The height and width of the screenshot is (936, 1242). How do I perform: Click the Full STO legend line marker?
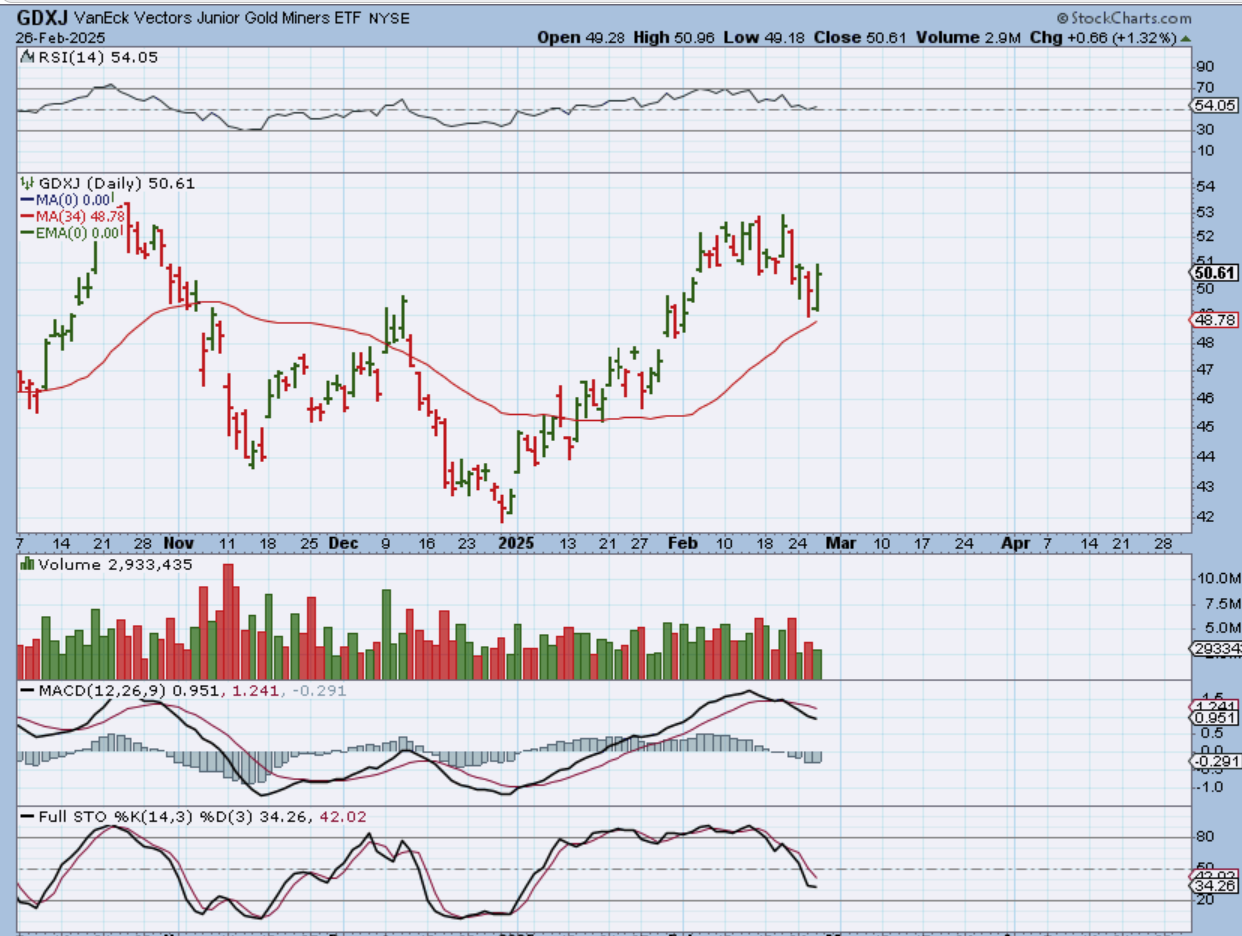coord(27,817)
